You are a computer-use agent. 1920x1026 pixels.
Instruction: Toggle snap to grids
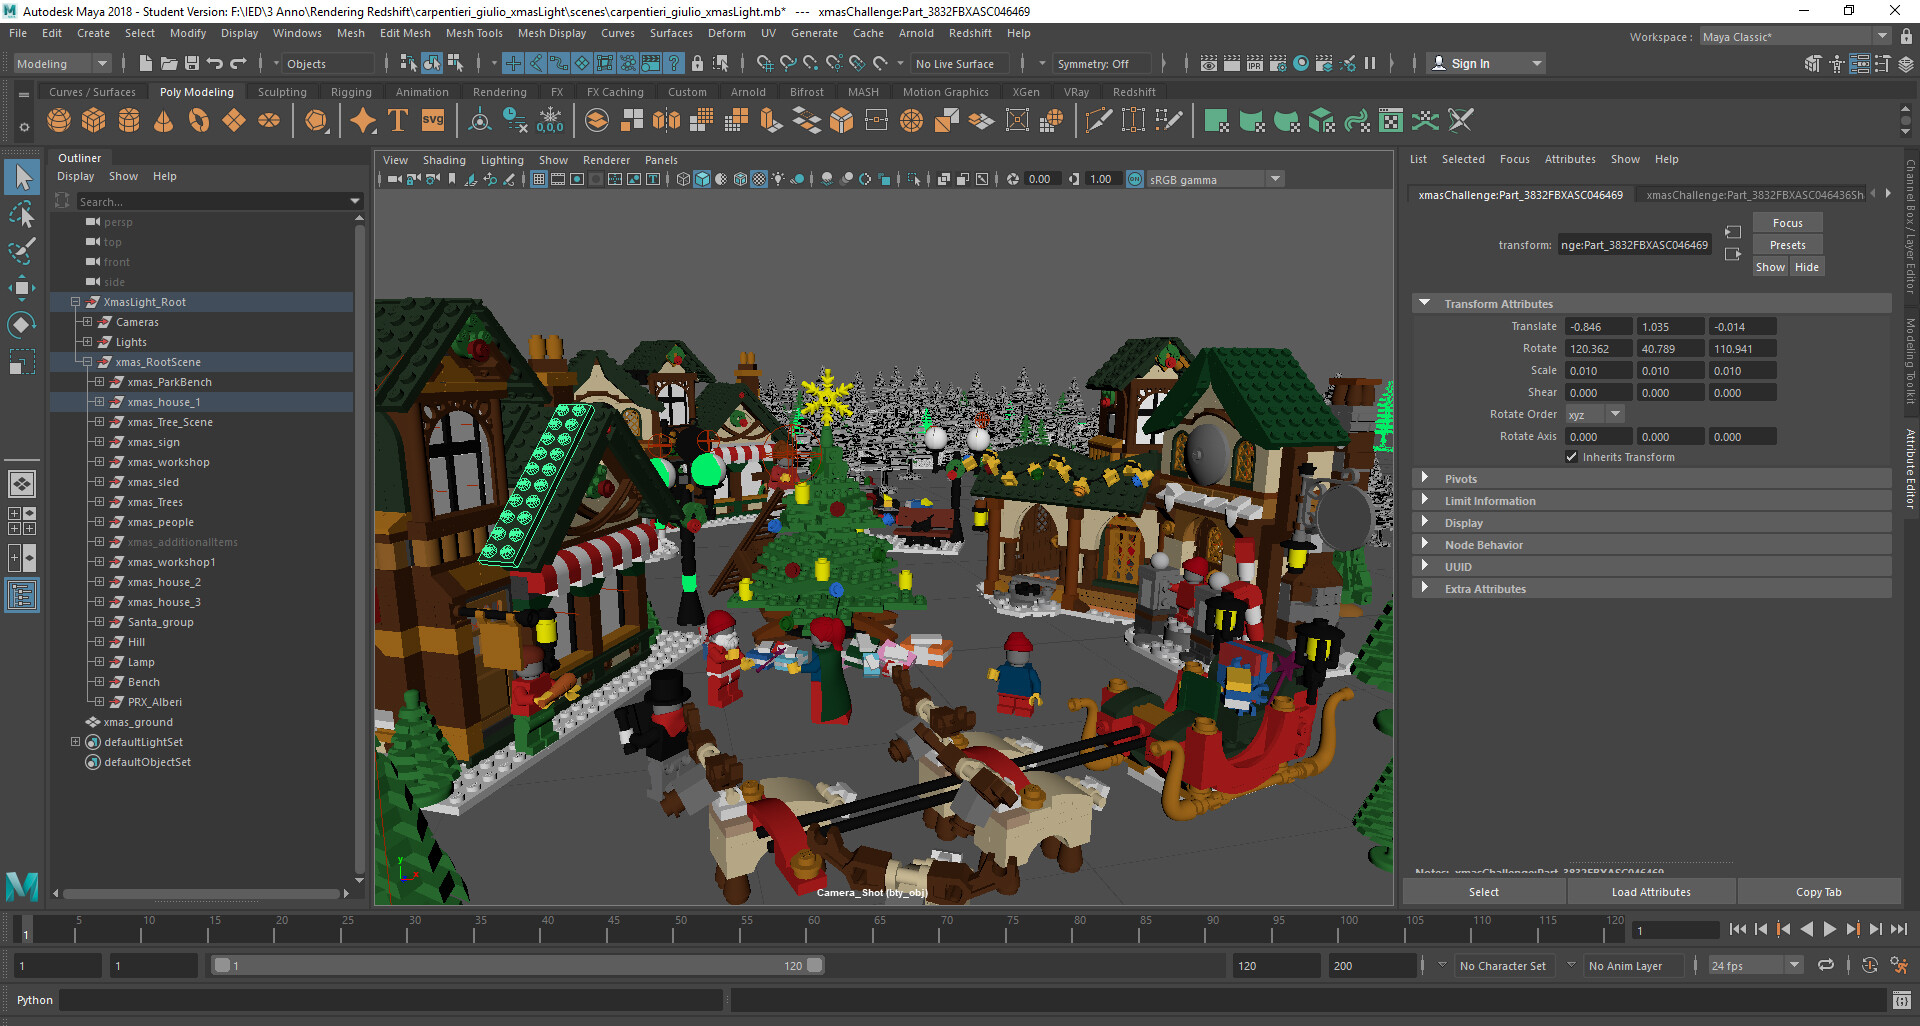point(765,63)
